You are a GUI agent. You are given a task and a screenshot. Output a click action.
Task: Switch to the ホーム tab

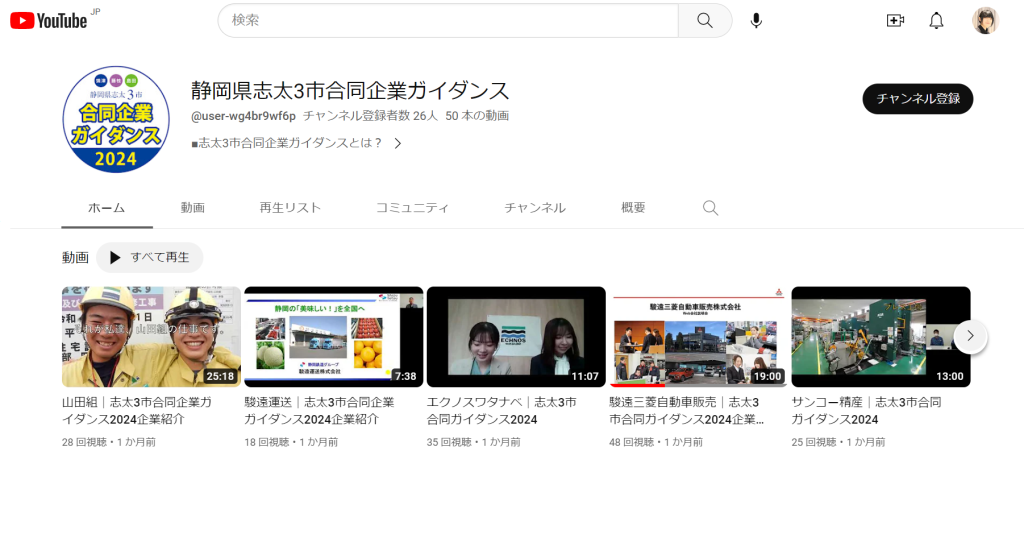click(x=106, y=208)
